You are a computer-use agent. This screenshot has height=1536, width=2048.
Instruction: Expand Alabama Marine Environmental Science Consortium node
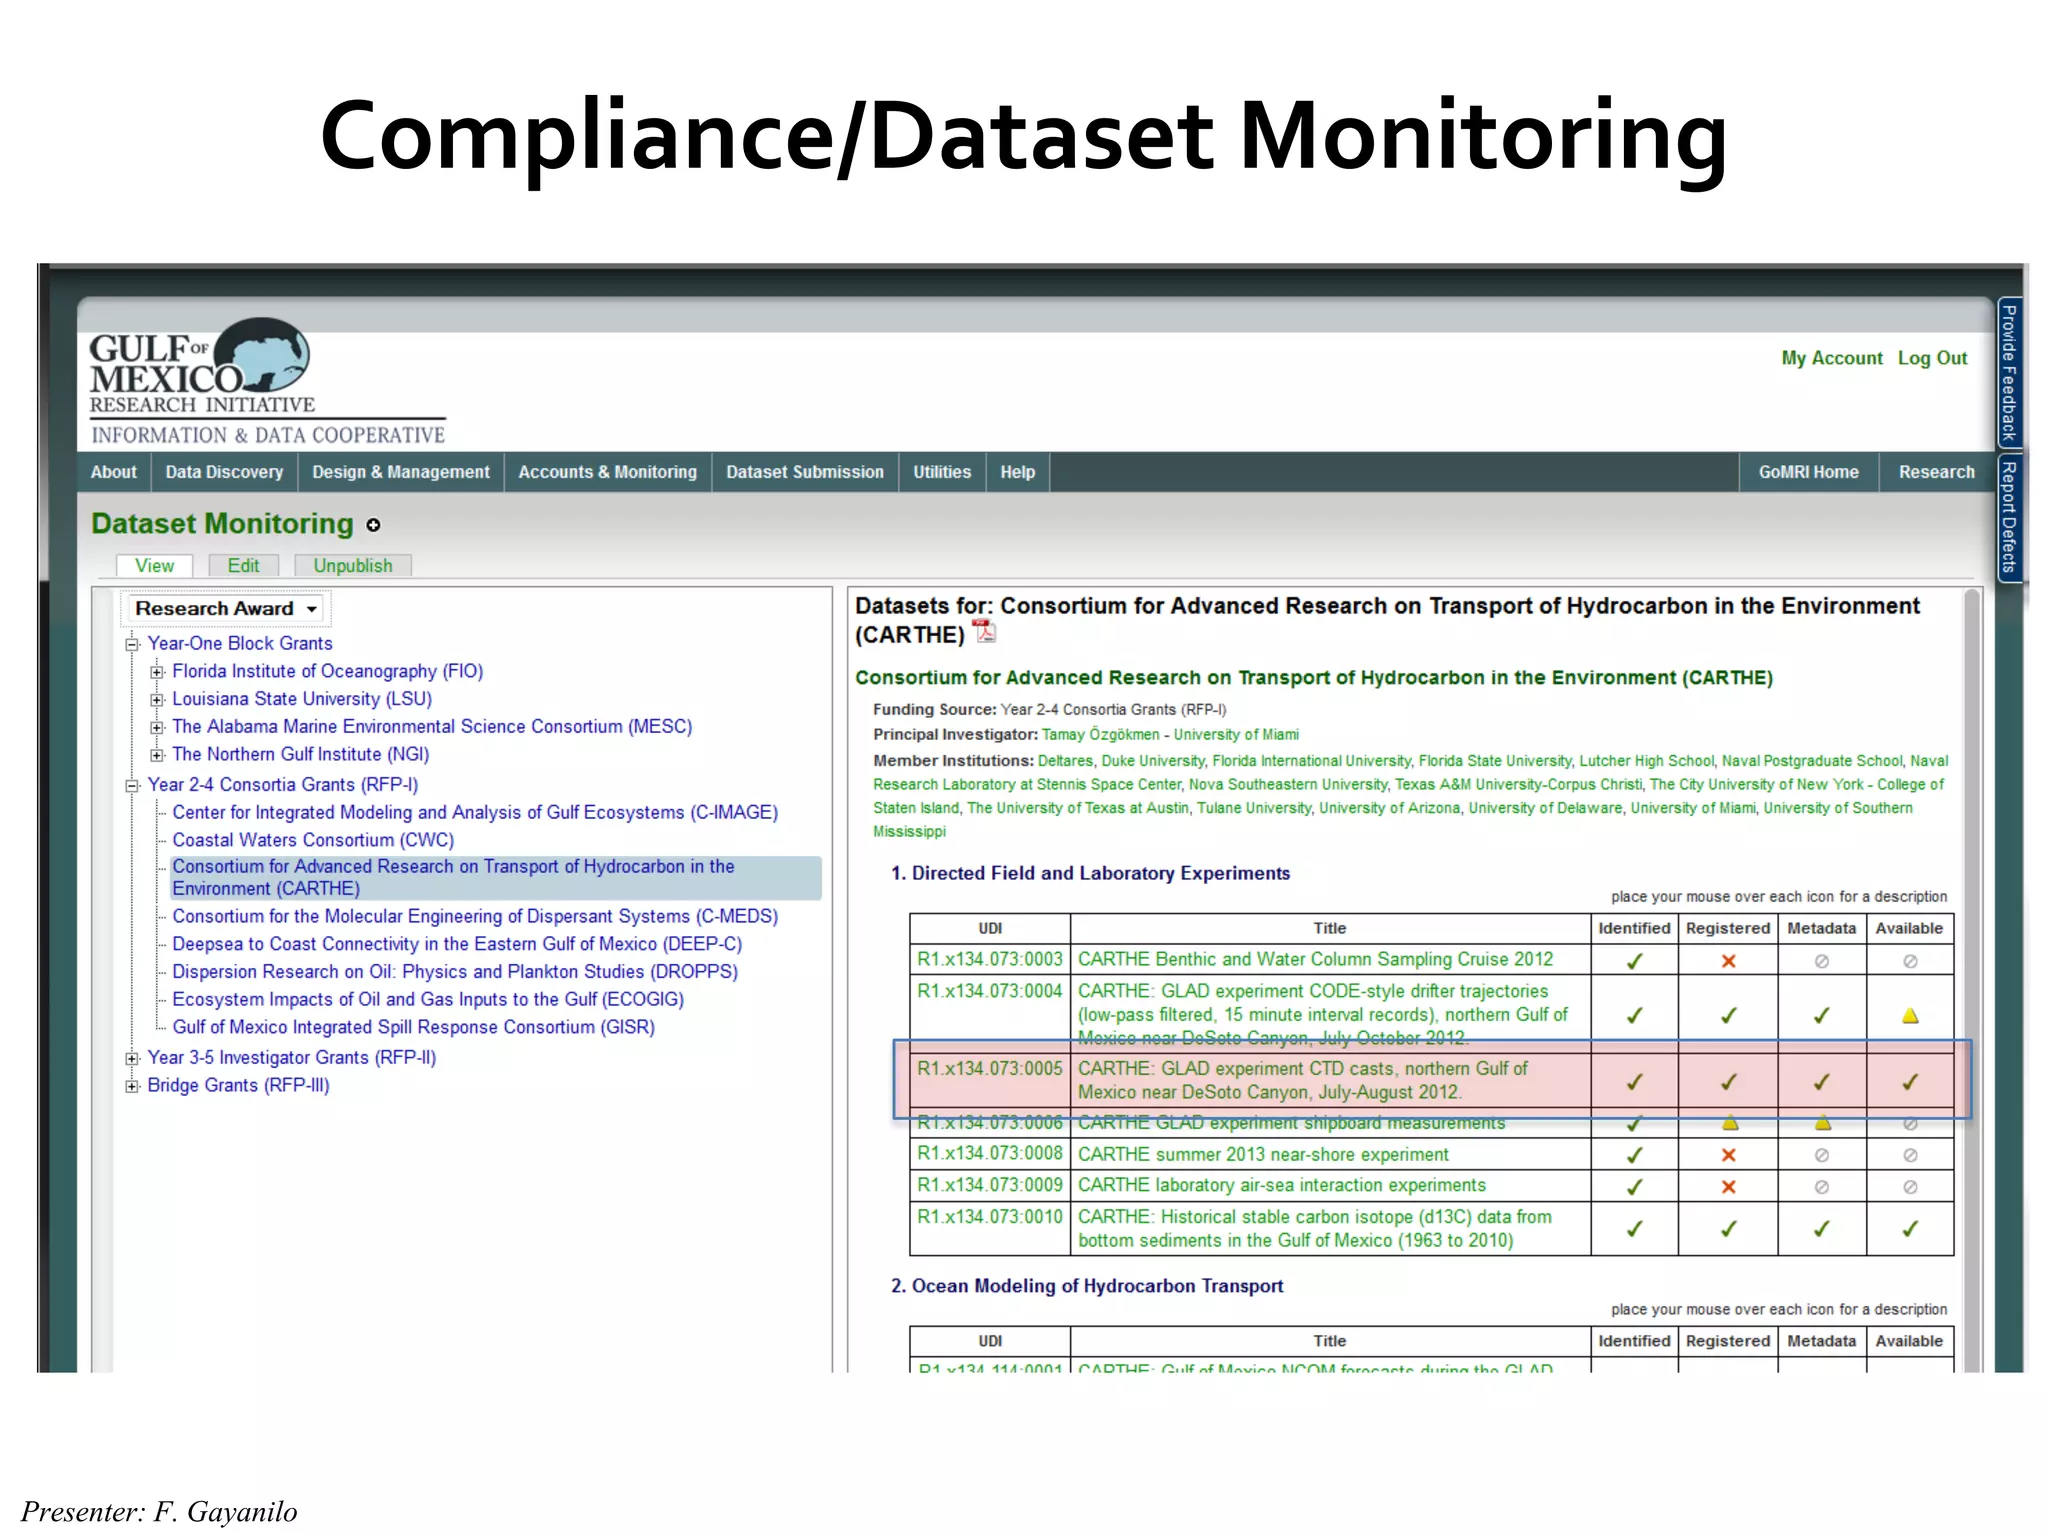157,727
